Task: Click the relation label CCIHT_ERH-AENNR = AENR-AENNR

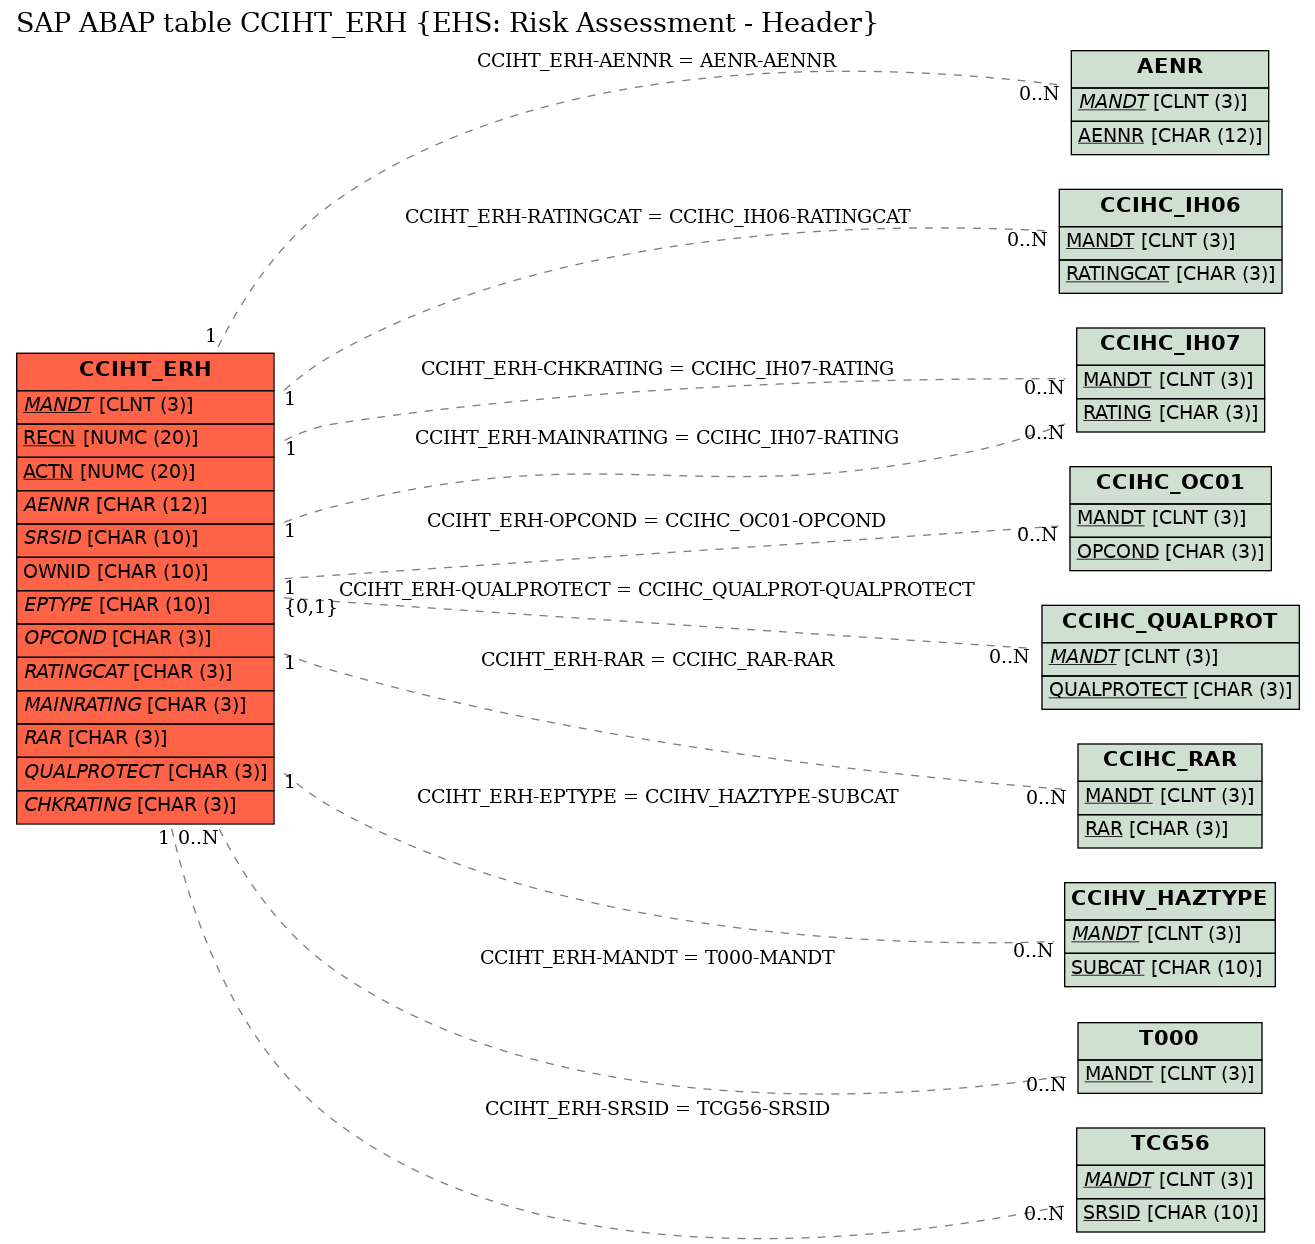Action: tap(656, 61)
